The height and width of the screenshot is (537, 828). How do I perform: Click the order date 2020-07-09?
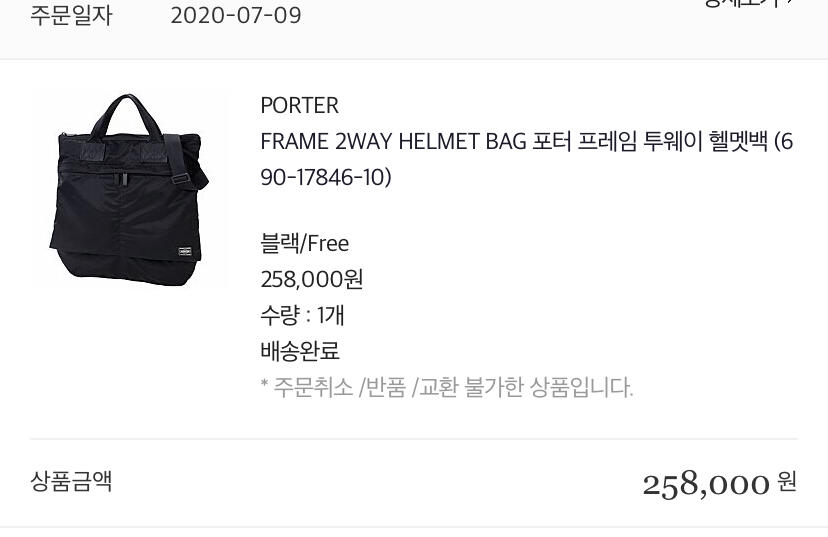pos(236,15)
